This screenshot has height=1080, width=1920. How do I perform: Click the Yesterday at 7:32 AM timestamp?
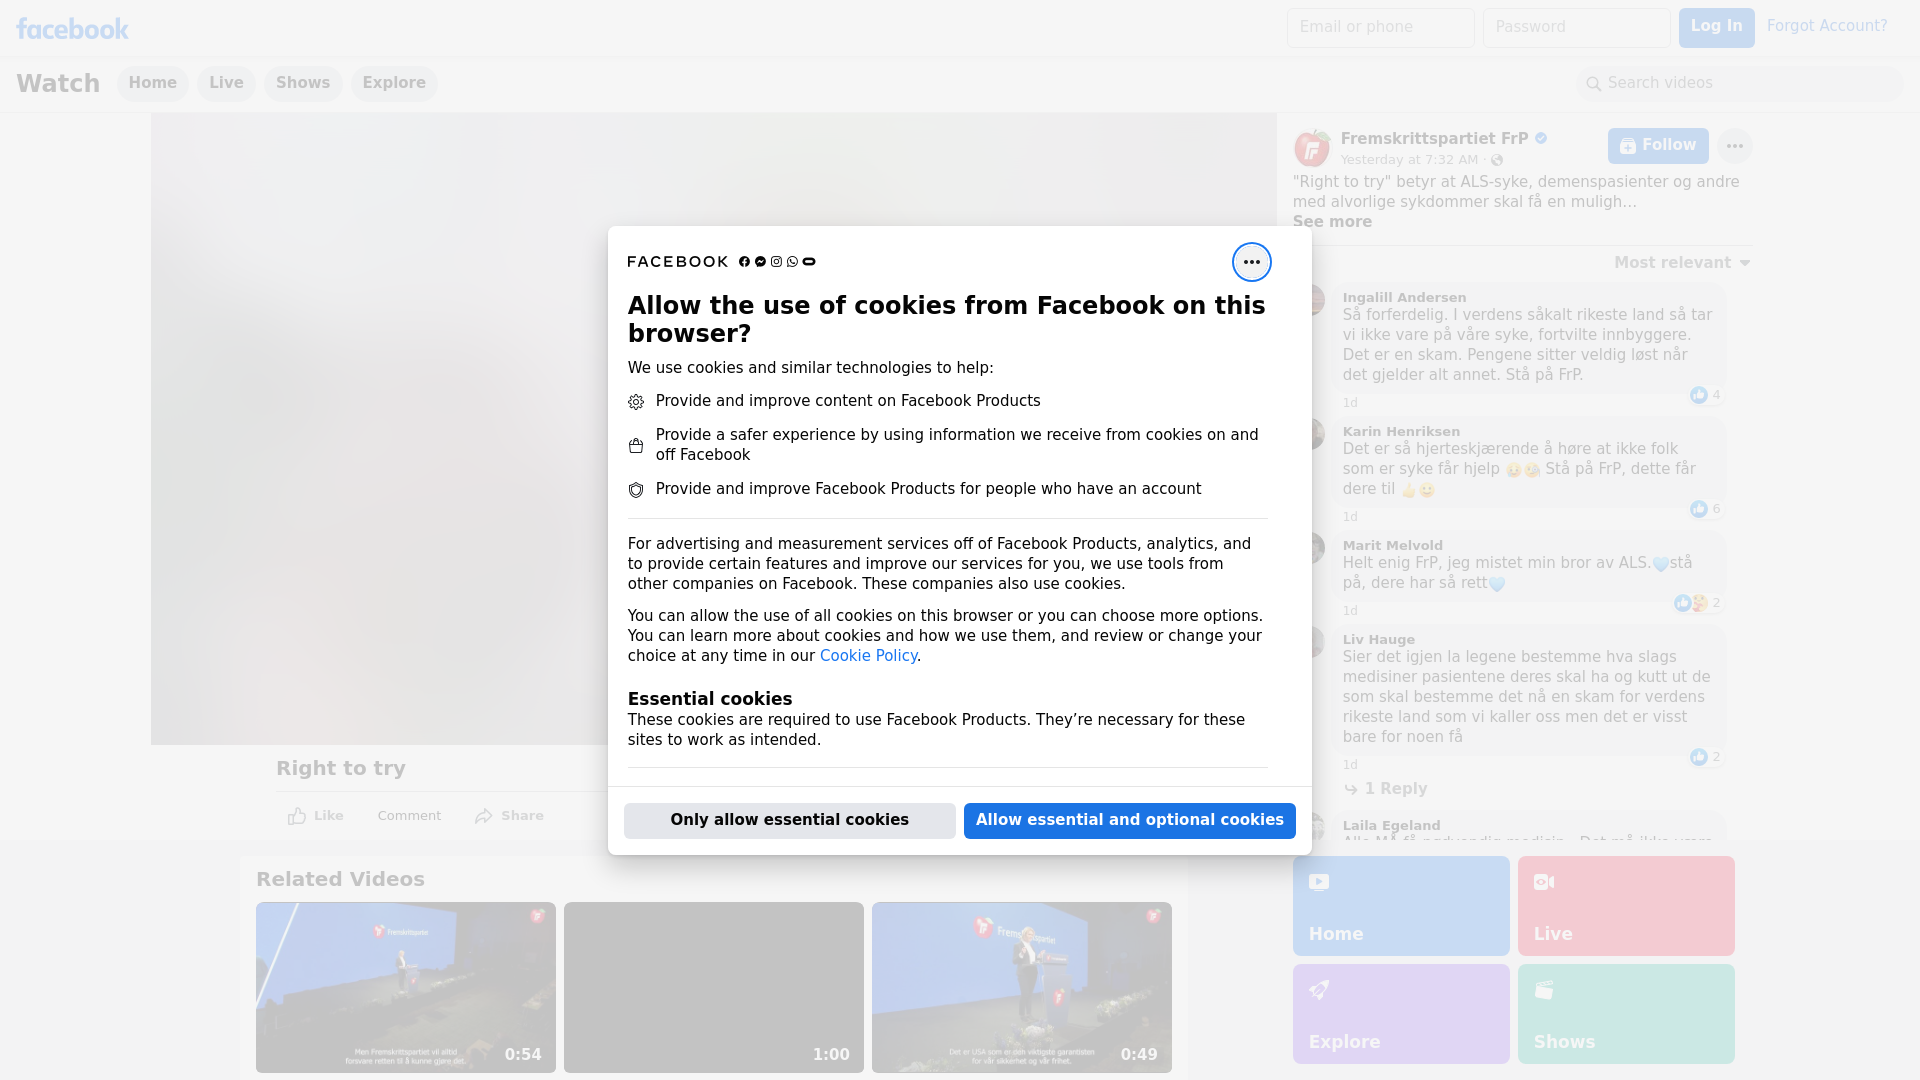tap(1408, 160)
